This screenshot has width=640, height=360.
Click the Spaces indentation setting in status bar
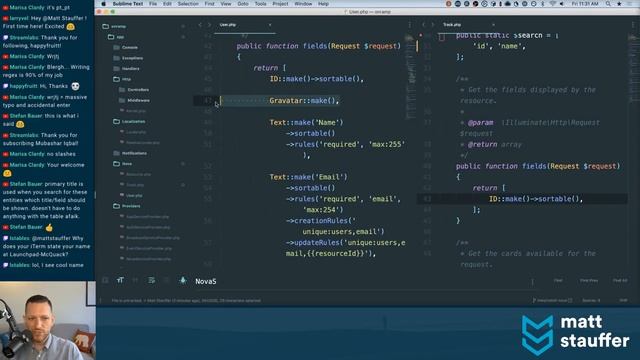(591, 301)
